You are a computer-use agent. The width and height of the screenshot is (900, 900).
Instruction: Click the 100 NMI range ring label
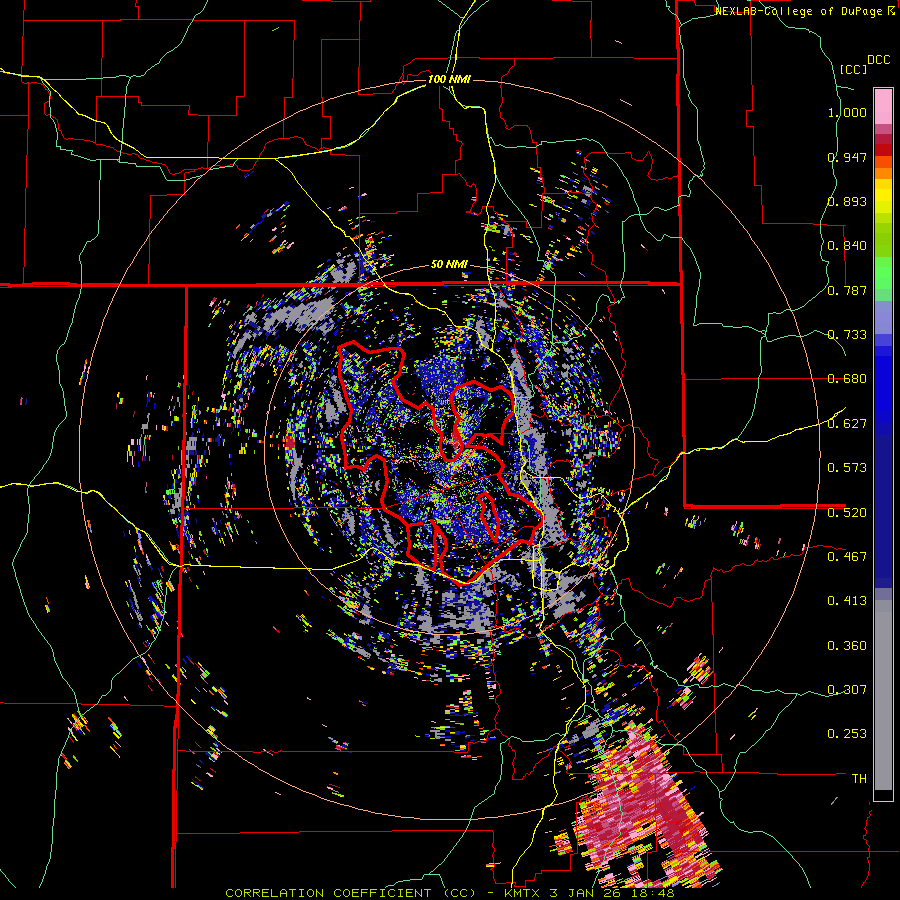tap(449, 79)
